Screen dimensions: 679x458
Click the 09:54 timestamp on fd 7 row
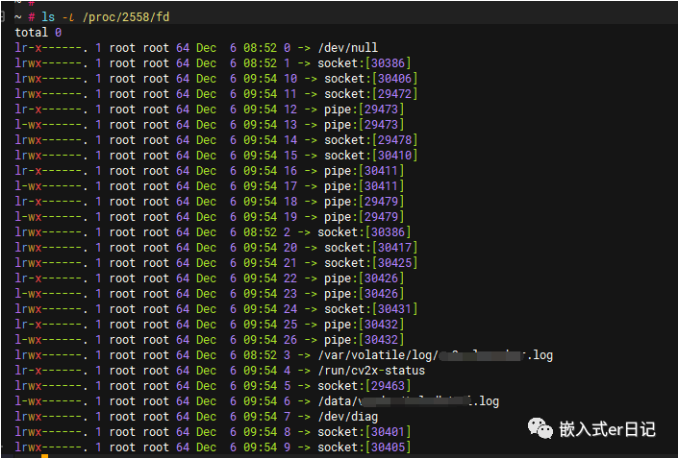point(260,417)
